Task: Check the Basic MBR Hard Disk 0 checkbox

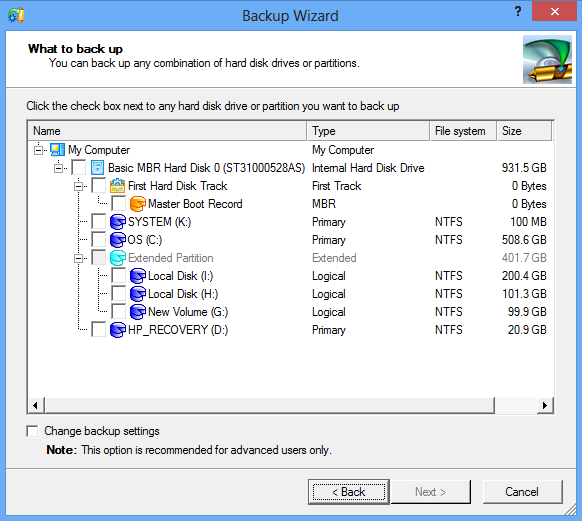Action: coord(79,168)
